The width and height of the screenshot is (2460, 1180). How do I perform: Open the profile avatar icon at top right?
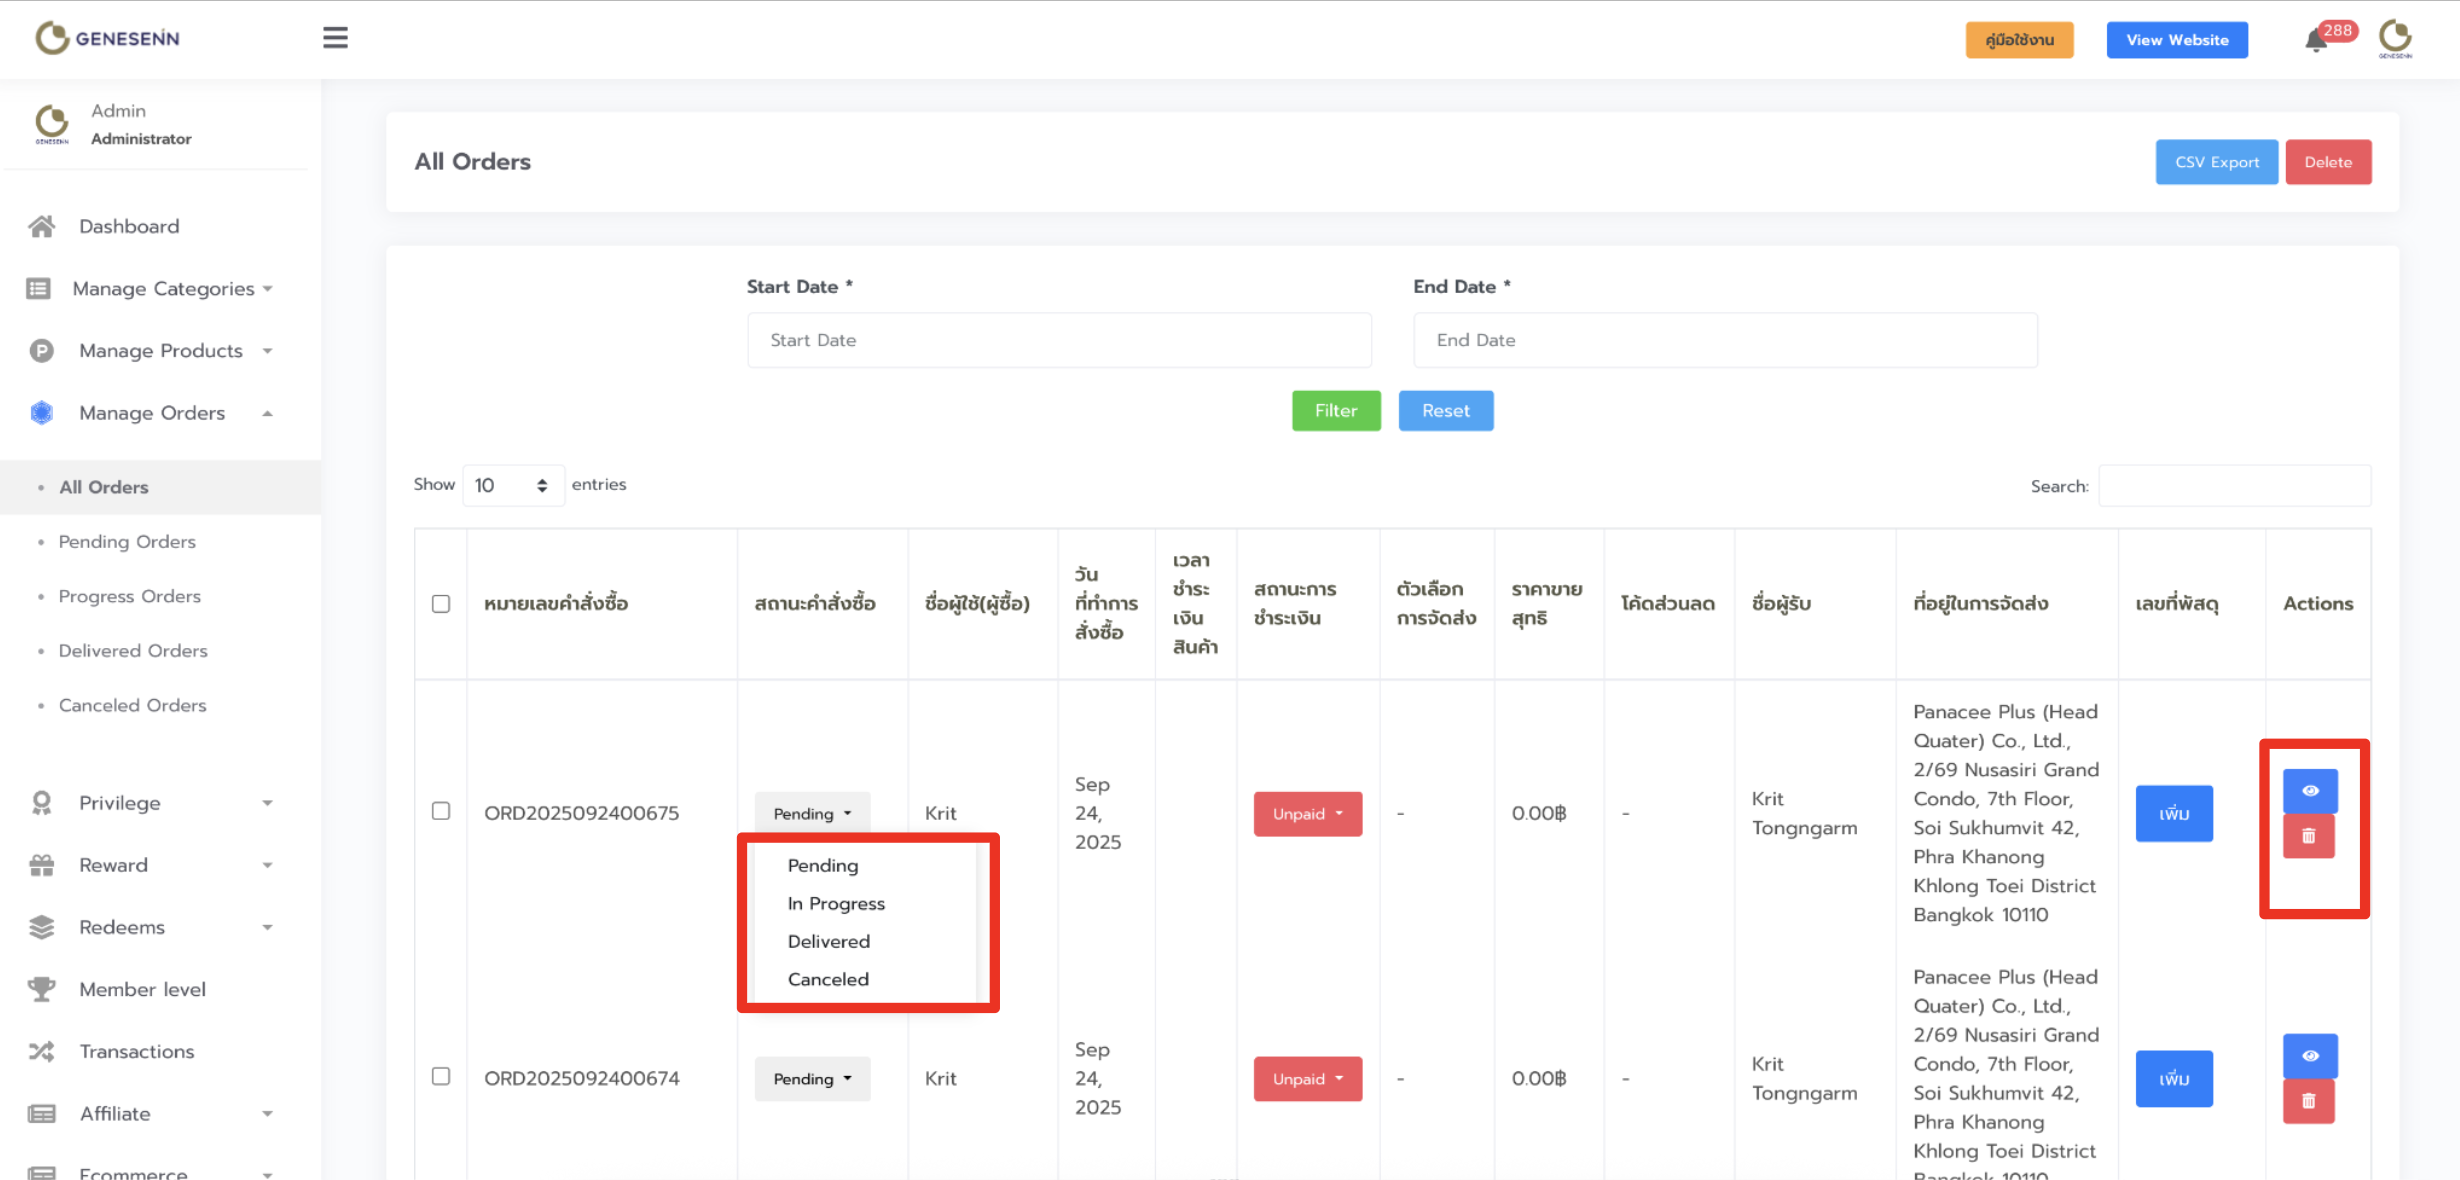click(x=2395, y=38)
